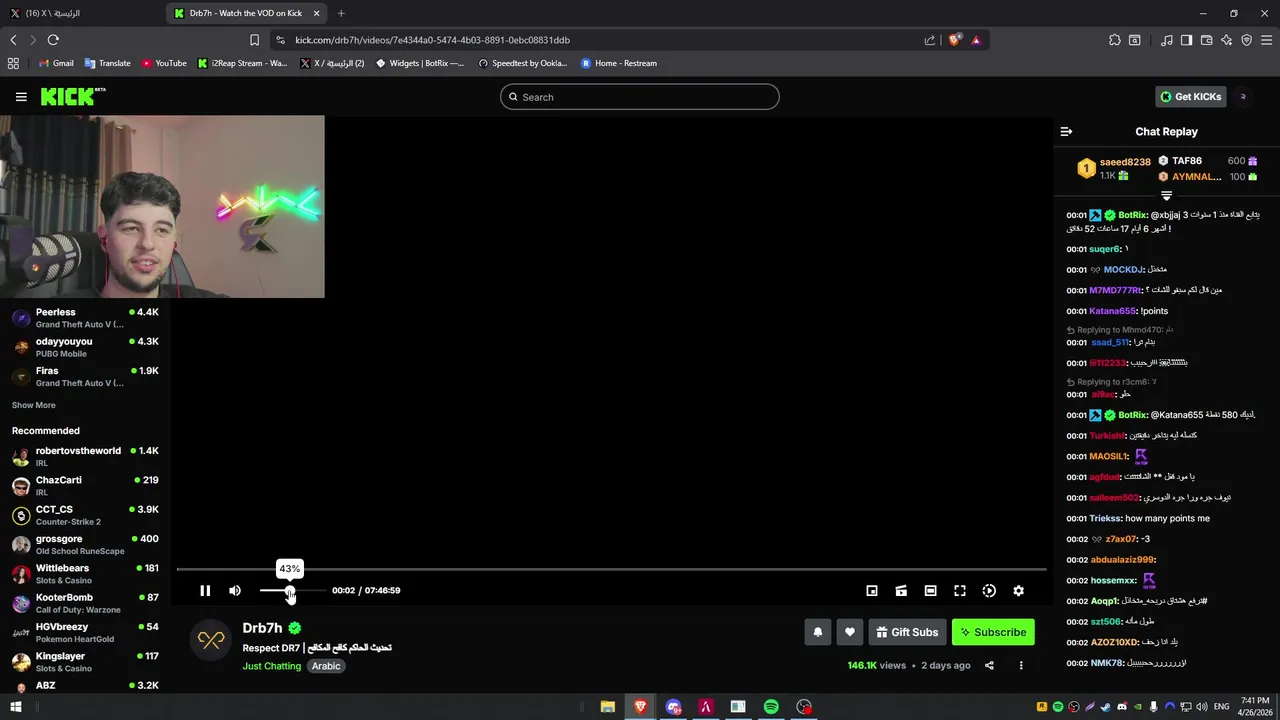
Task: Open browser extensions puzzle icon
Action: pos(1115,40)
